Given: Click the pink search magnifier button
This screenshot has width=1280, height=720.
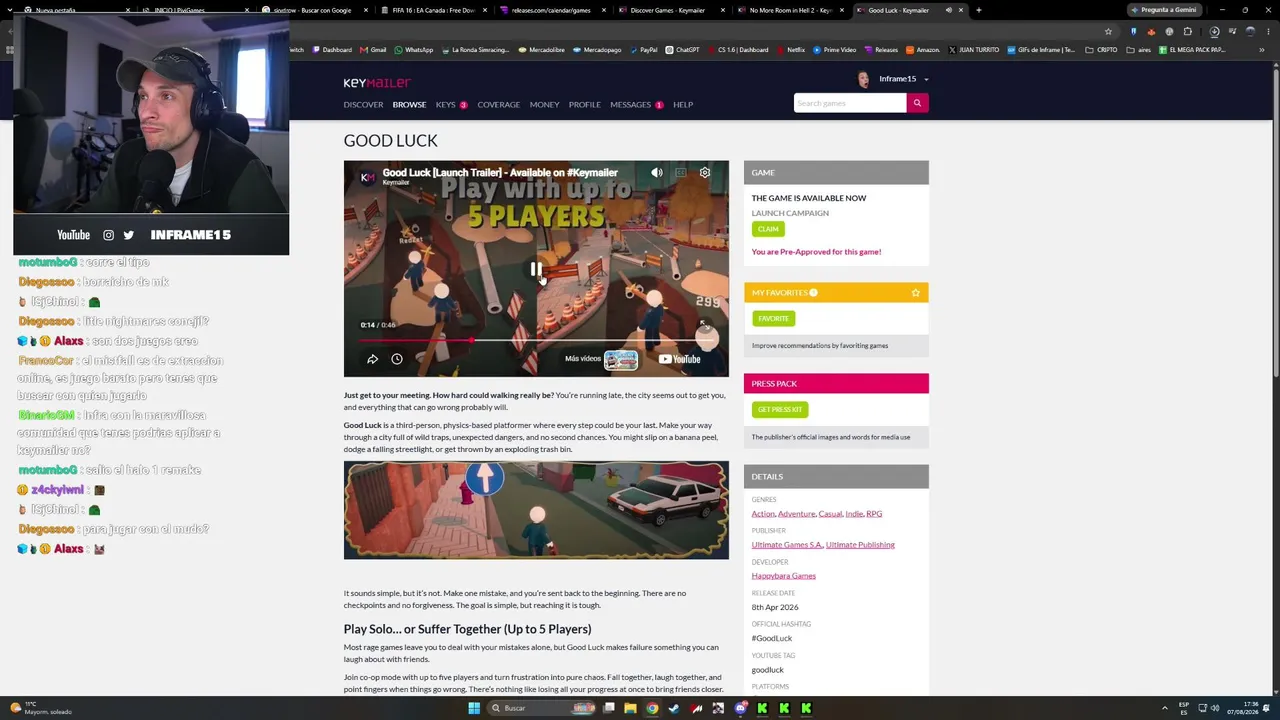Looking at the screenshot, I should 917,103.
